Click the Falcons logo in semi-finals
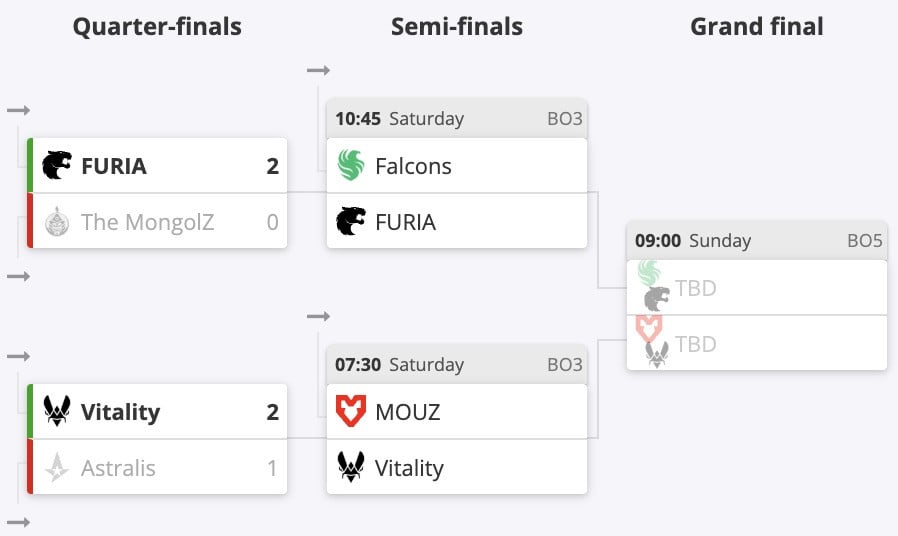This screenshot has height=536, width=898. pos(351,166)
